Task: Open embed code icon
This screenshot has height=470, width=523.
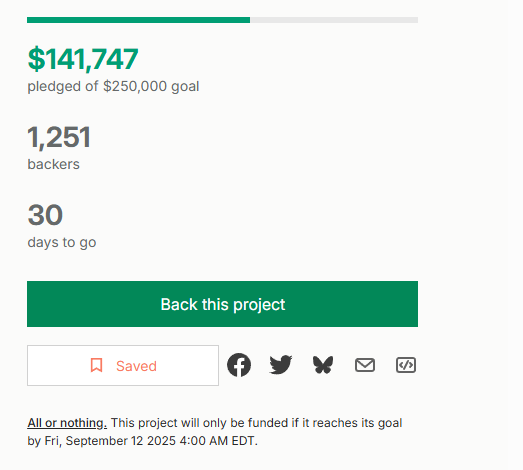Action: 406,365
